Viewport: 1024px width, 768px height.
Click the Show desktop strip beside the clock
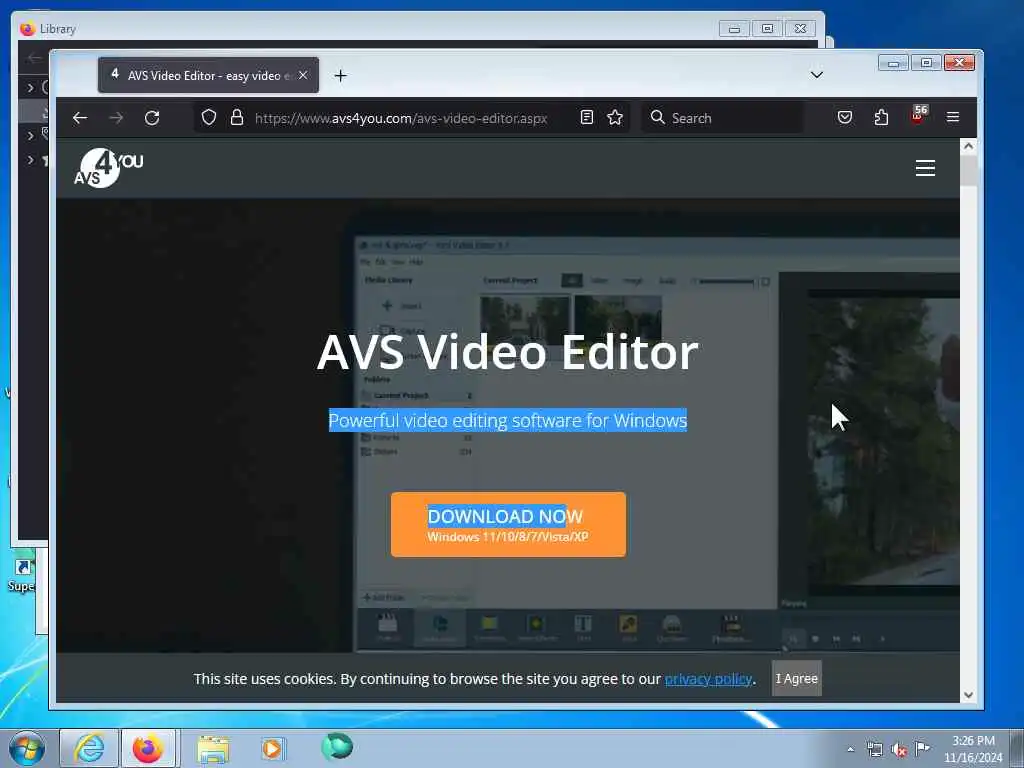(x=1017, y=748)
